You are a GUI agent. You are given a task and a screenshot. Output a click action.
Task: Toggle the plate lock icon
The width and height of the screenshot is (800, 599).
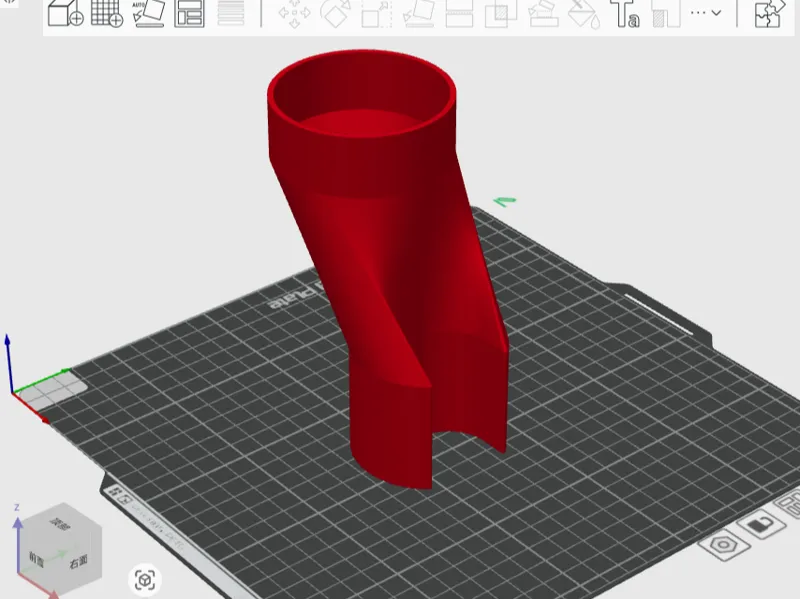click(761, 524)
